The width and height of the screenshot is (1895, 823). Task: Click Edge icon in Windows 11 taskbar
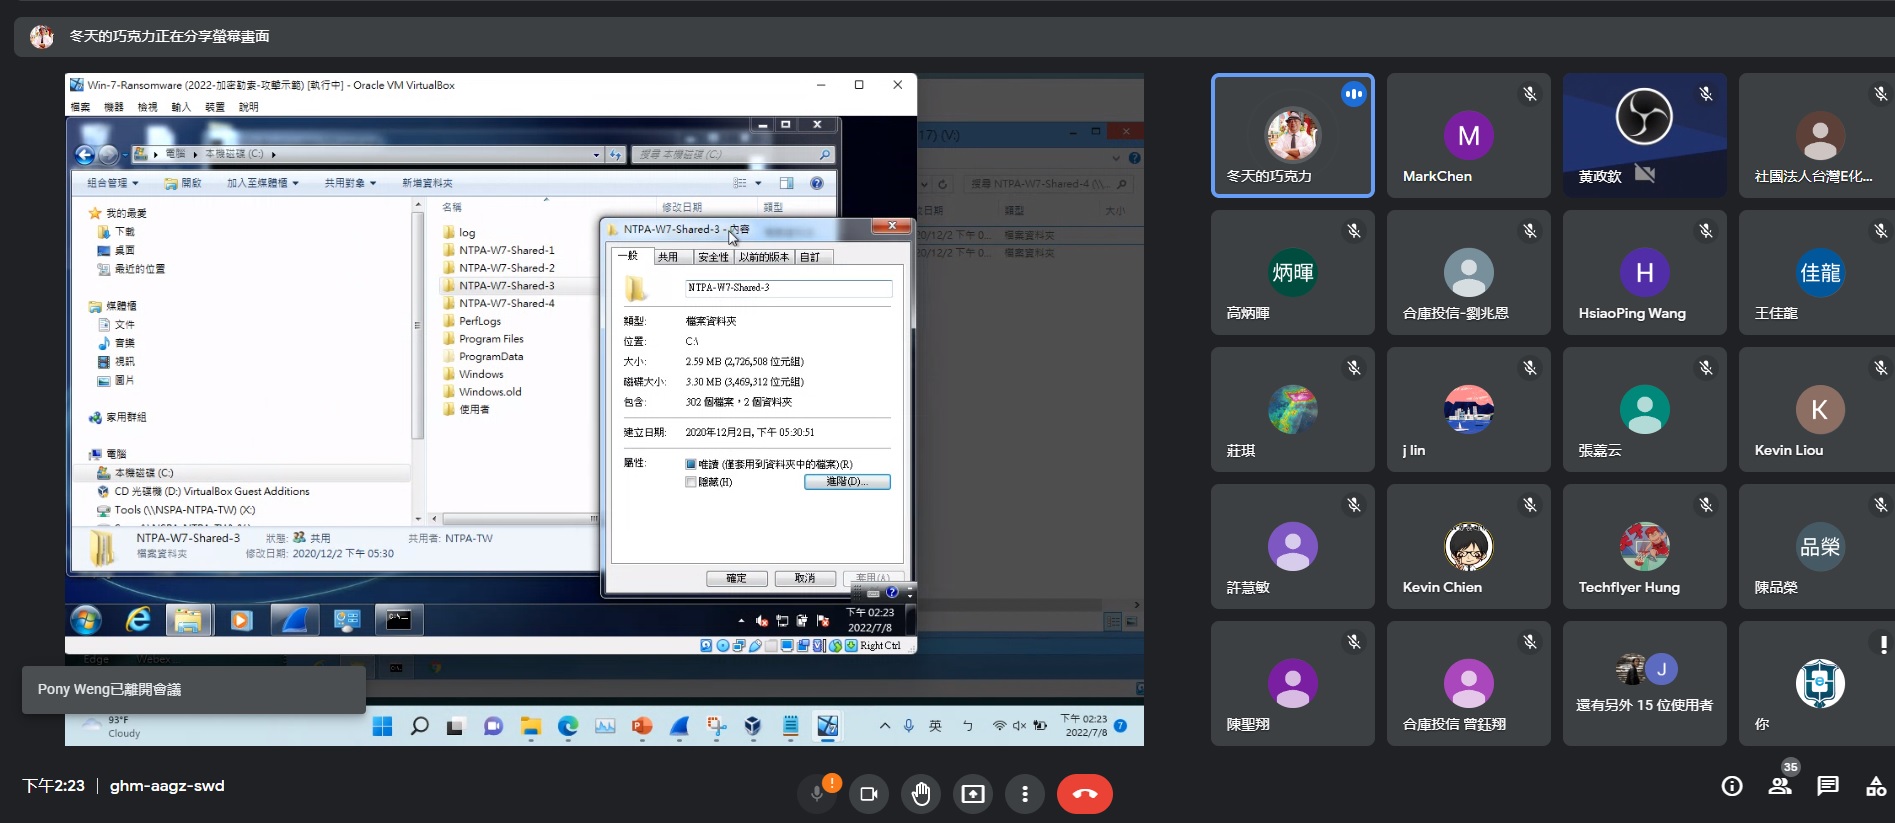tap(568, 726)
